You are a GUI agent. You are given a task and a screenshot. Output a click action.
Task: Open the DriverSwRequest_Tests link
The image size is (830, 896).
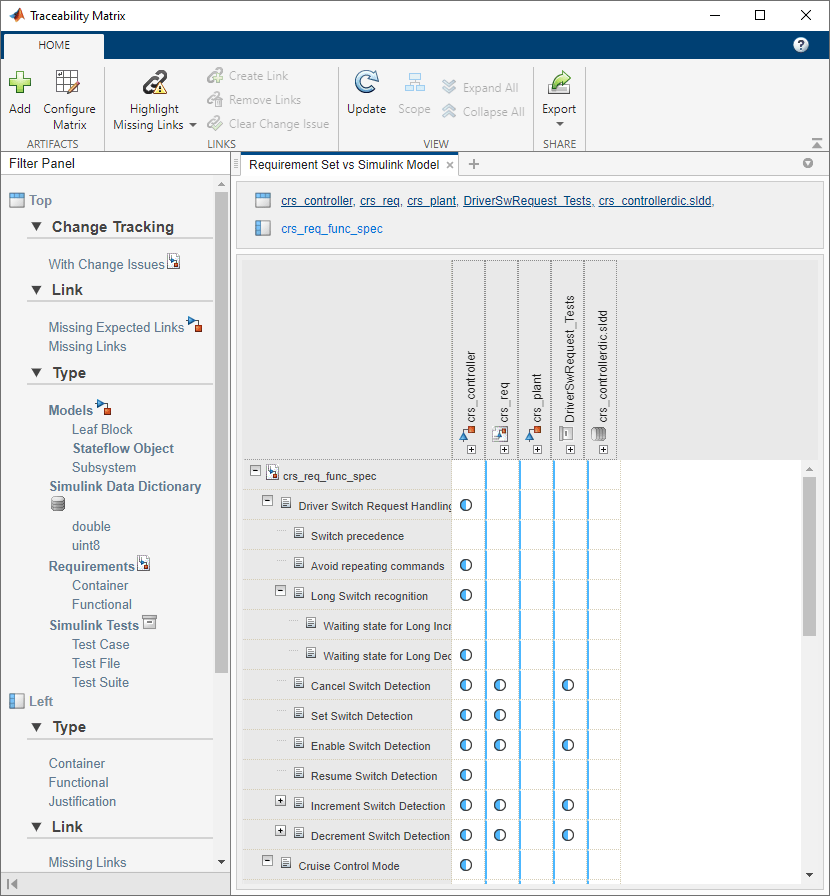coord(528,201)
